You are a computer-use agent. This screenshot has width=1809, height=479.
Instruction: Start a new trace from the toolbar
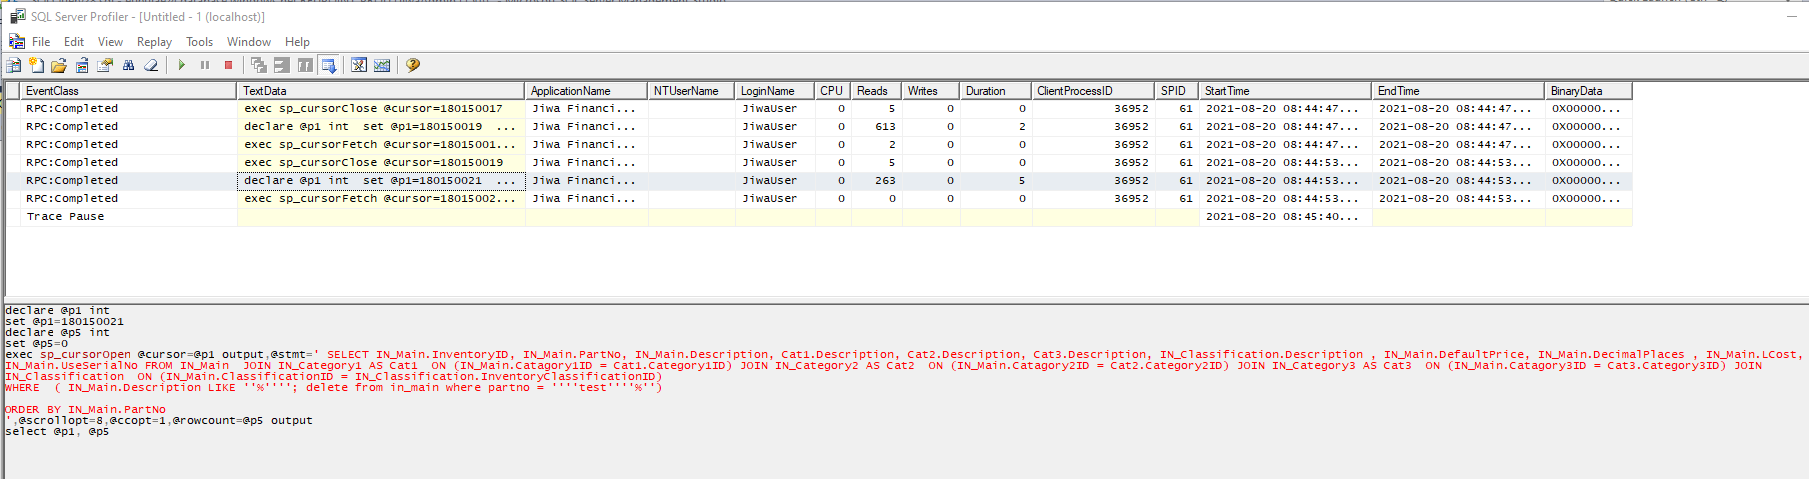click(x=13, y=65)
